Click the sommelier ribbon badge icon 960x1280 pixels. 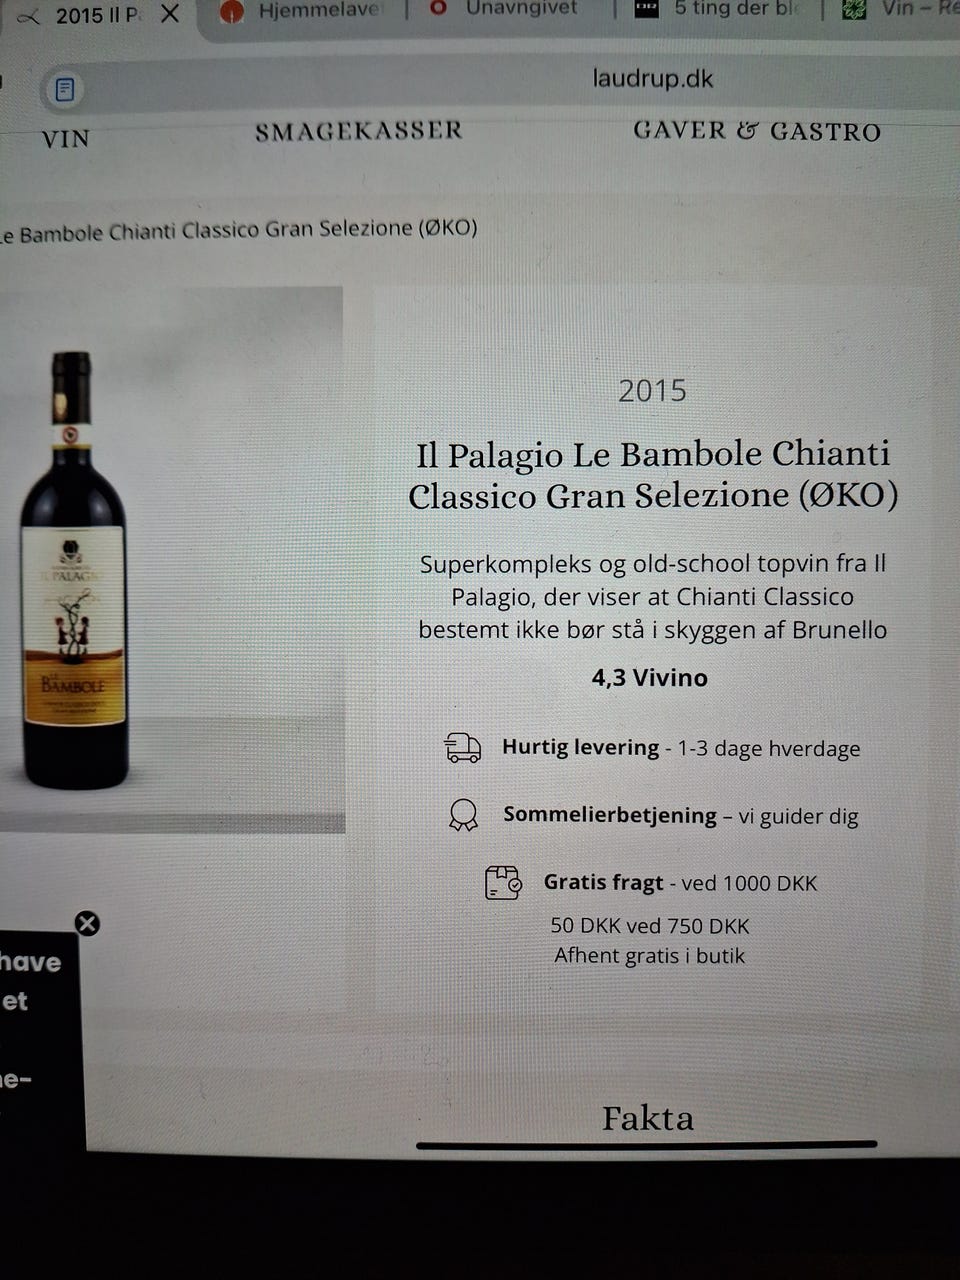point(463,815)
